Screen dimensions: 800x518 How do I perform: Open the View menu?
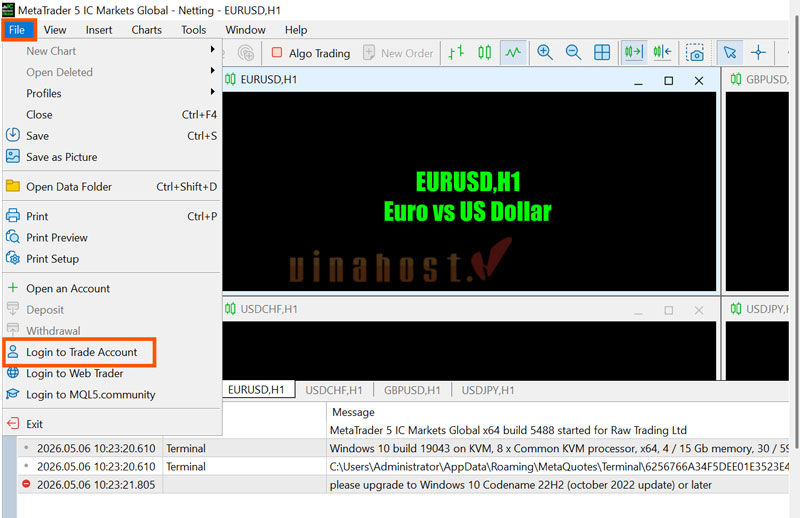pyautogui.click(x=55, y=30)
